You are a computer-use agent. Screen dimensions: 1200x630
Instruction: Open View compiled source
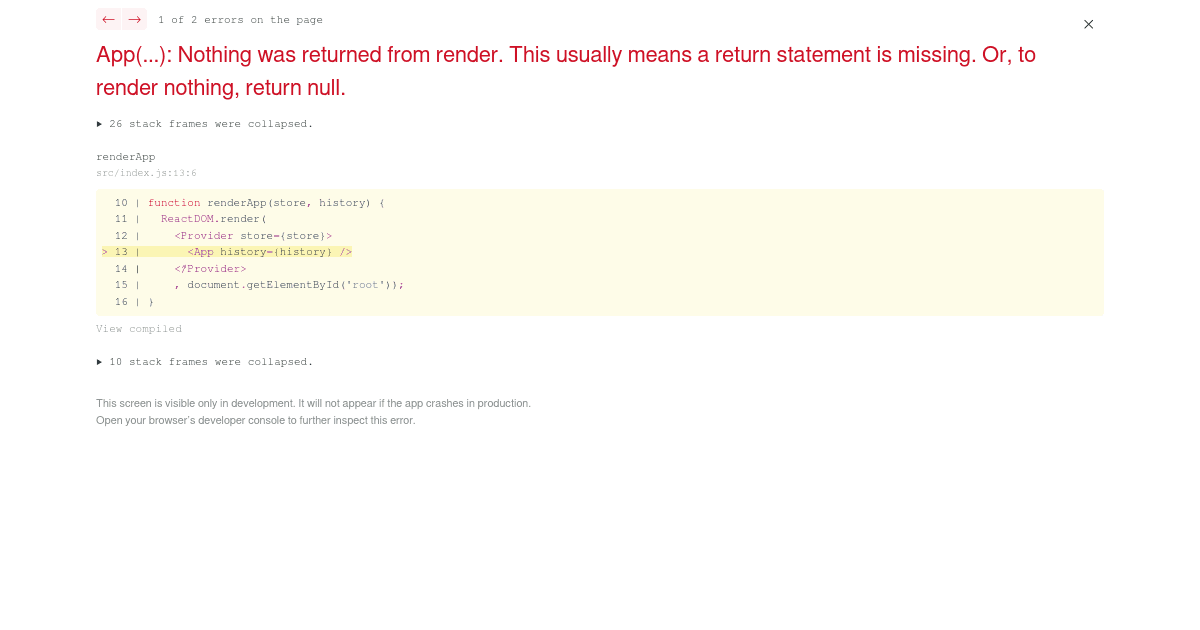click(x=138, y=328)
